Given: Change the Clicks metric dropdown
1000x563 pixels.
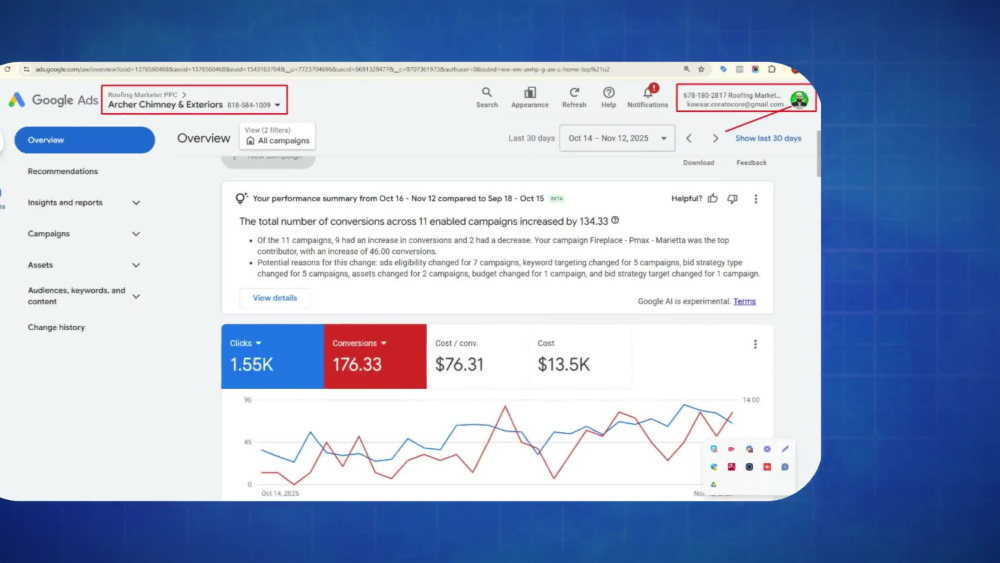Looking at the screenshot, I should 246,343.
